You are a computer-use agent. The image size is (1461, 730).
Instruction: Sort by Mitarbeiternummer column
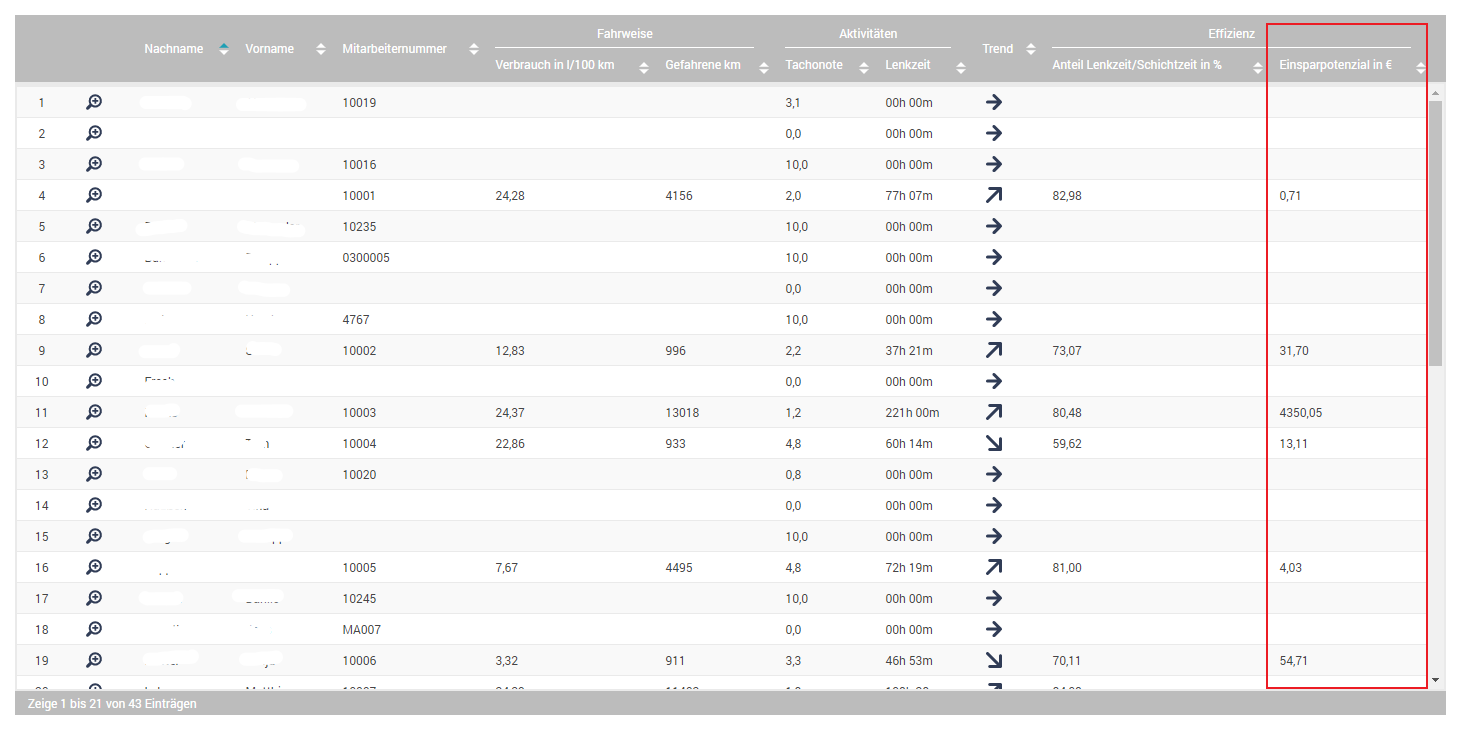coord(474,49)
